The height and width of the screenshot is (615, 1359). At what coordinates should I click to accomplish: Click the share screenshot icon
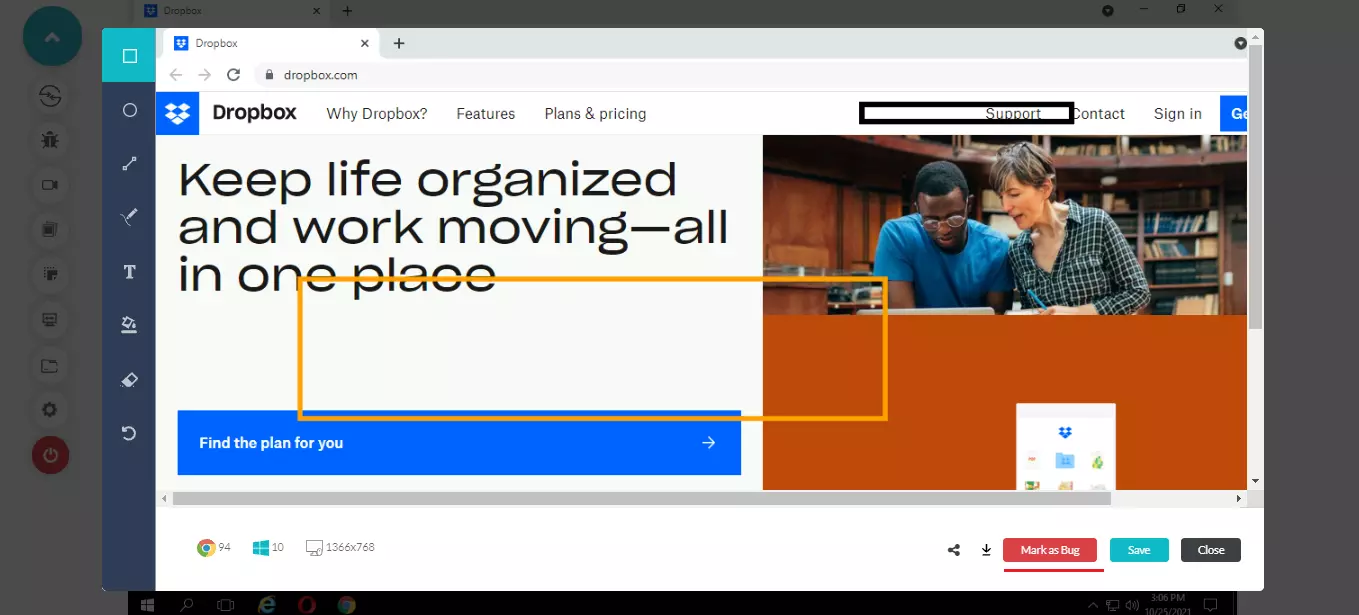[954, 550]
